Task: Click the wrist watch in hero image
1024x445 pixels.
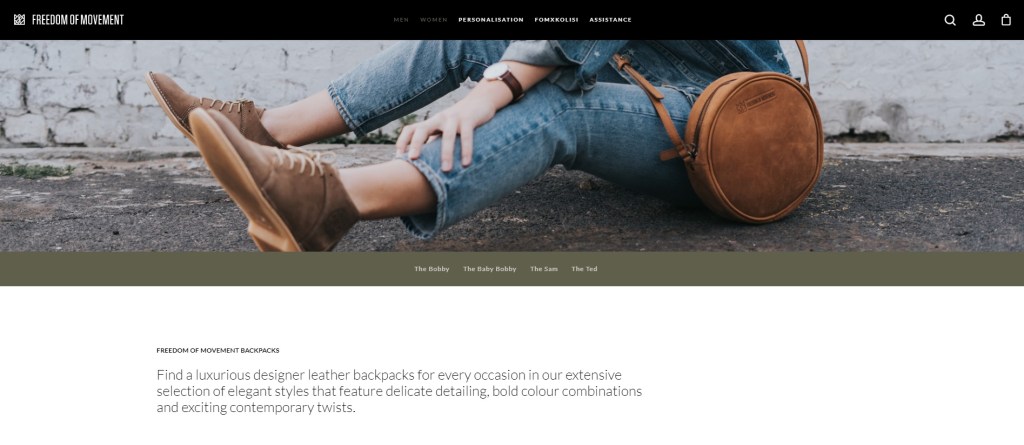Action: point(504,80)
